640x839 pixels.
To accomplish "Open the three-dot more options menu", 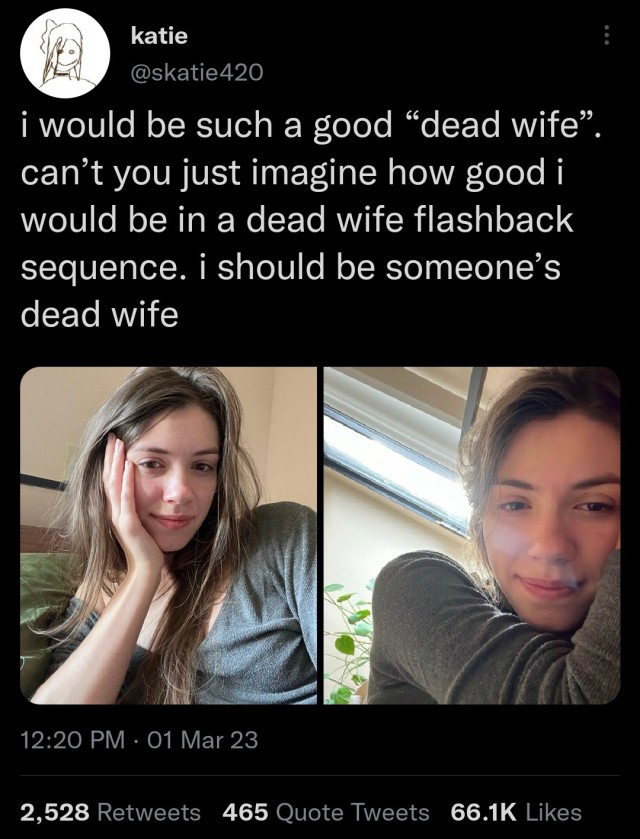I will (x=606, y=35).
